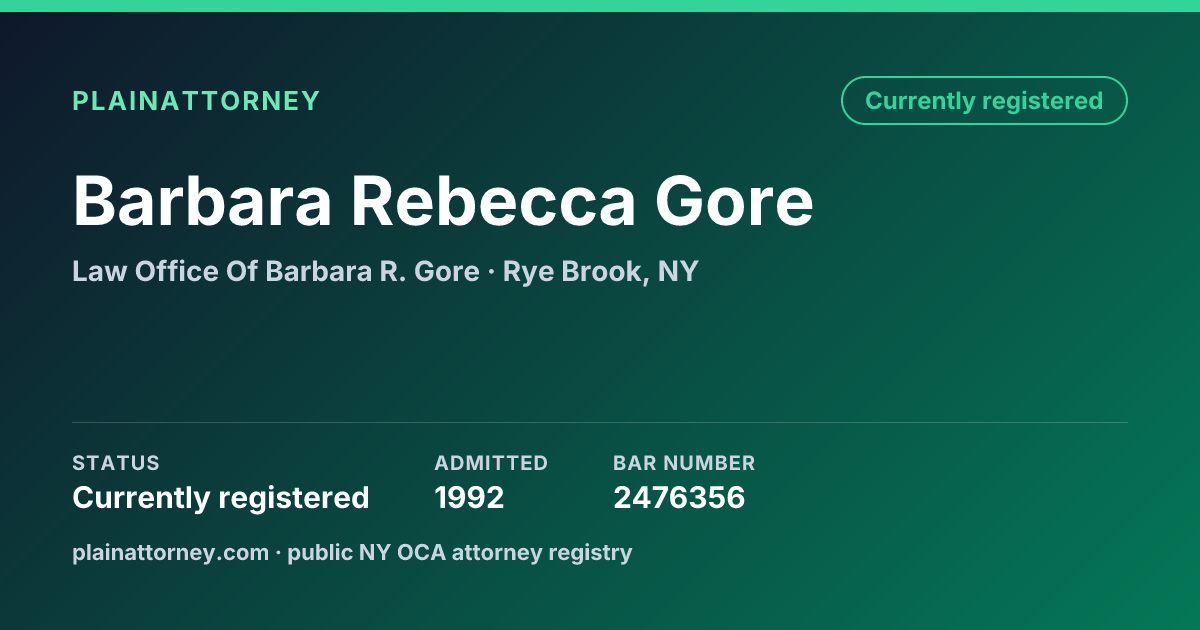1200x630 pixels.
Task: Click the ADMITTED label
Action: (x=491, y=463)
